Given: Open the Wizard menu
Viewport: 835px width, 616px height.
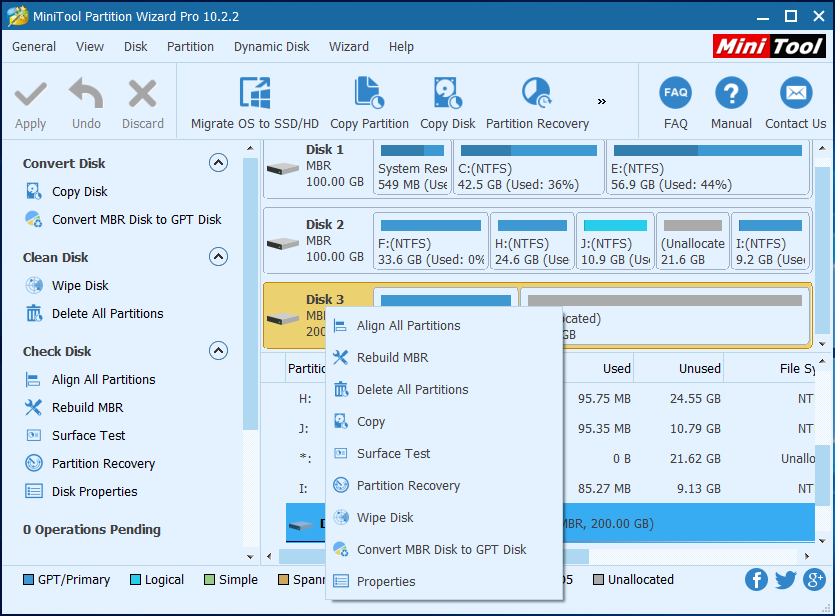Looking at the screenshot, I should pyautogui.click(x=349, y=47).
